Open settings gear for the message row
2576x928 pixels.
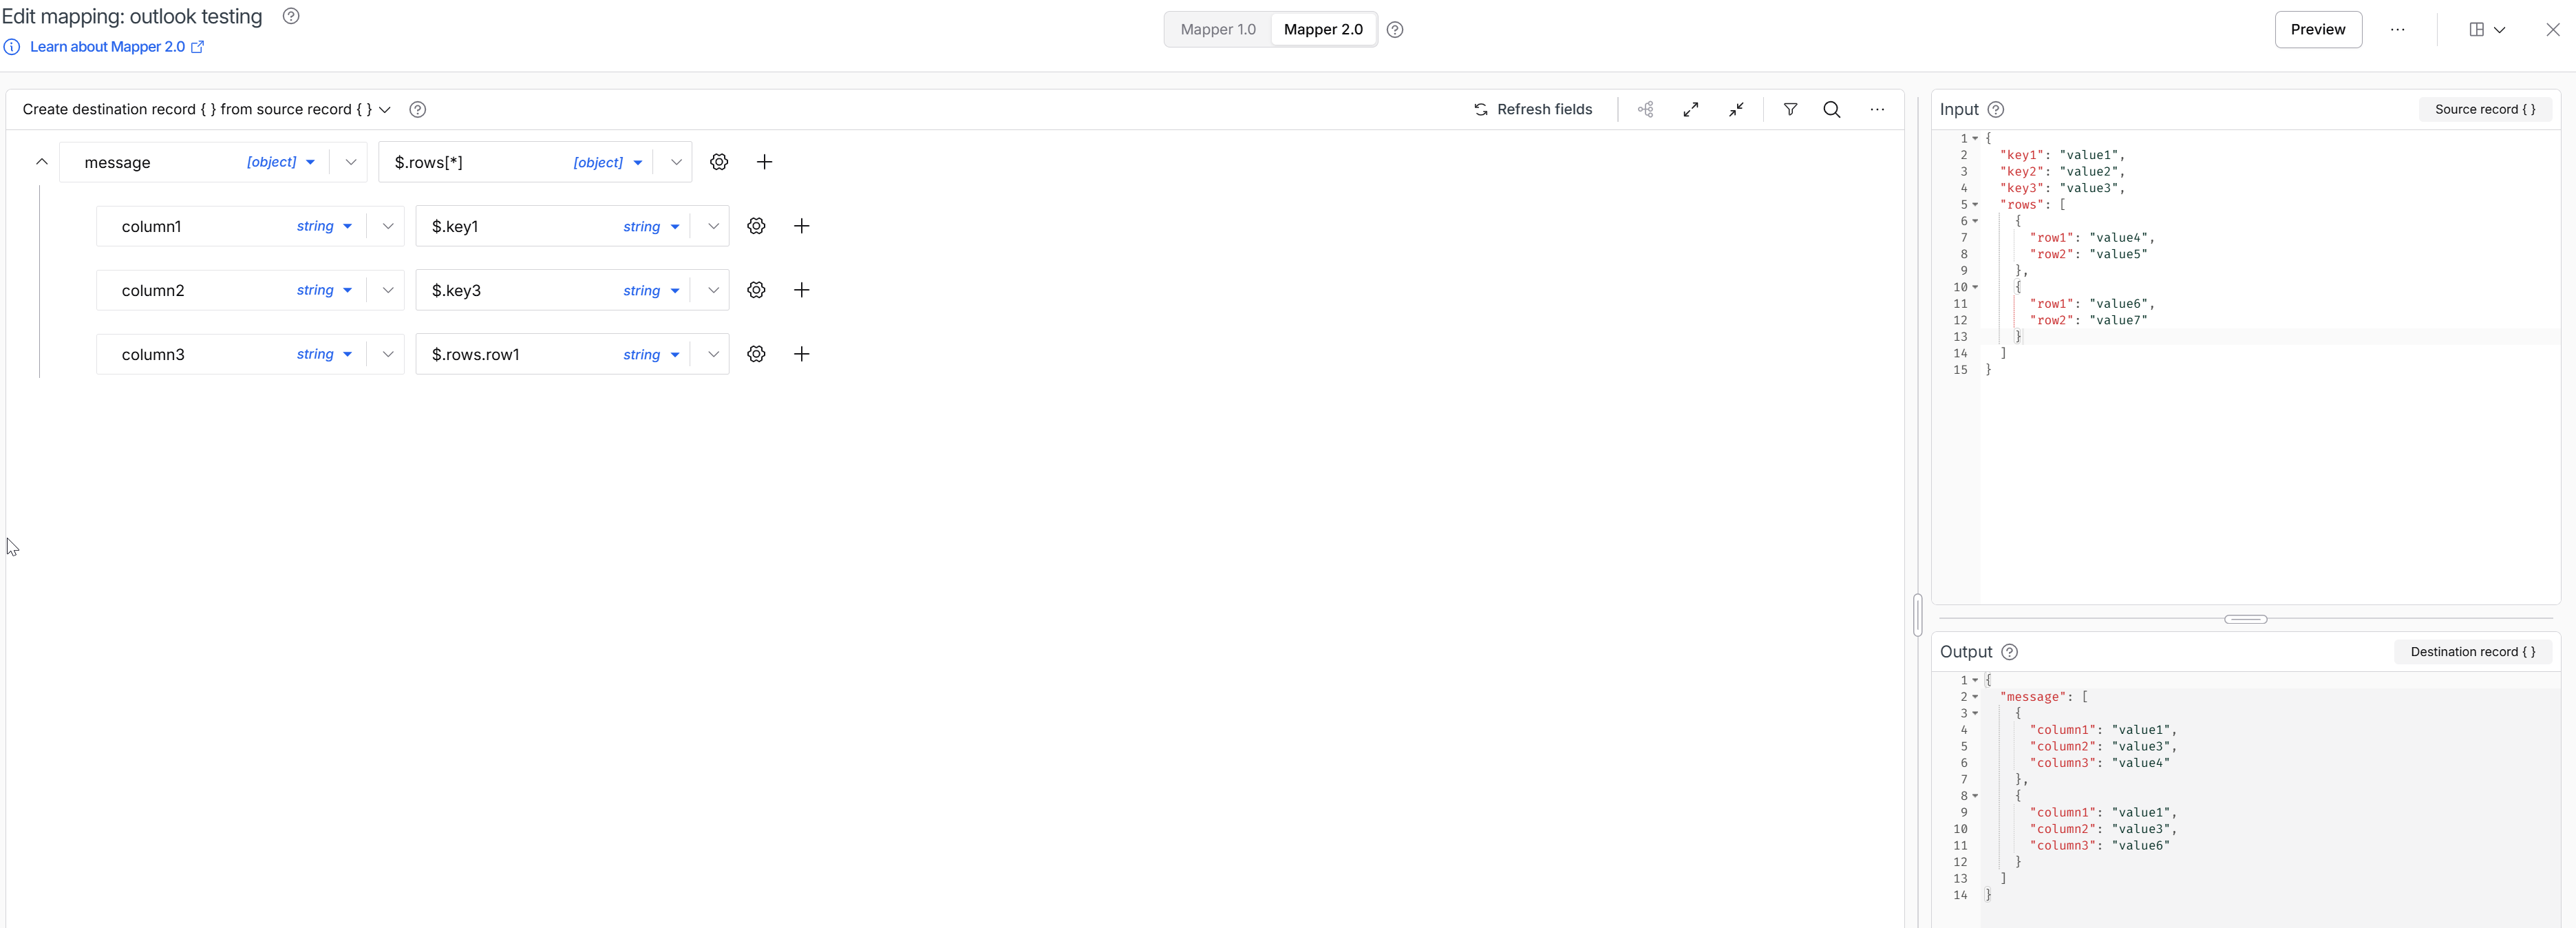[719, 162]
